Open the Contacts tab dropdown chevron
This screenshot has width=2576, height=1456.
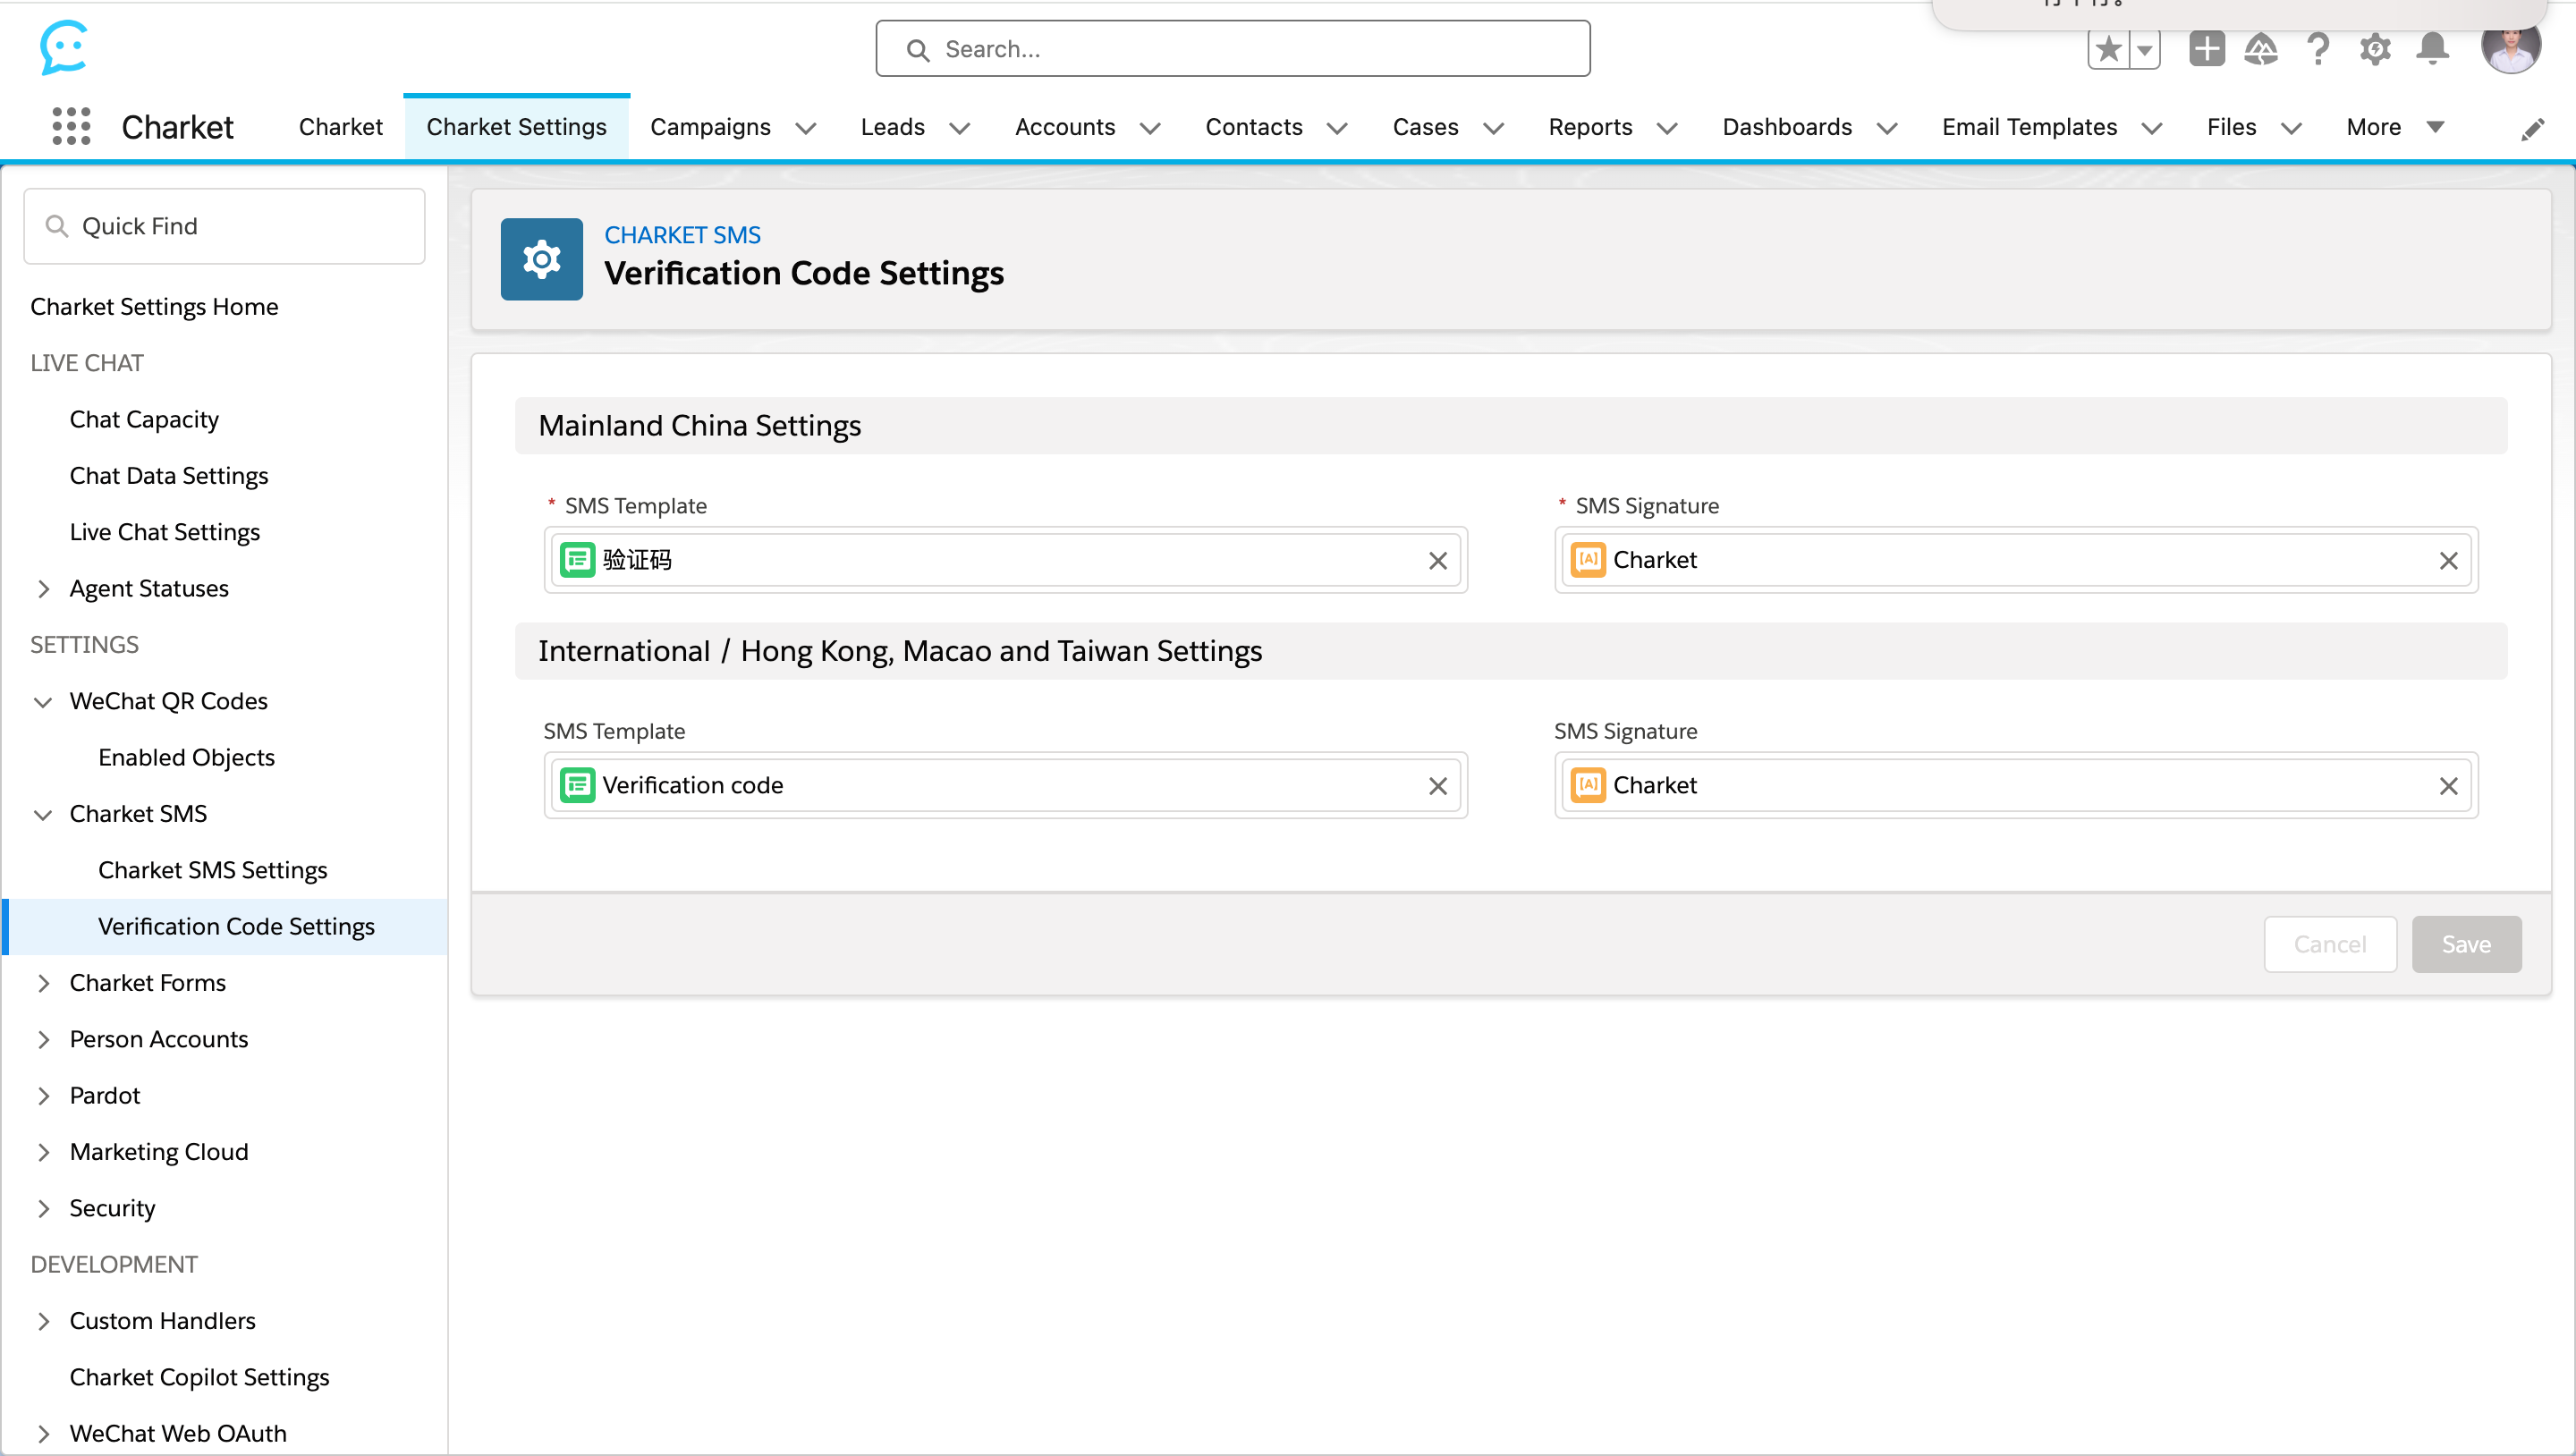1337,129
